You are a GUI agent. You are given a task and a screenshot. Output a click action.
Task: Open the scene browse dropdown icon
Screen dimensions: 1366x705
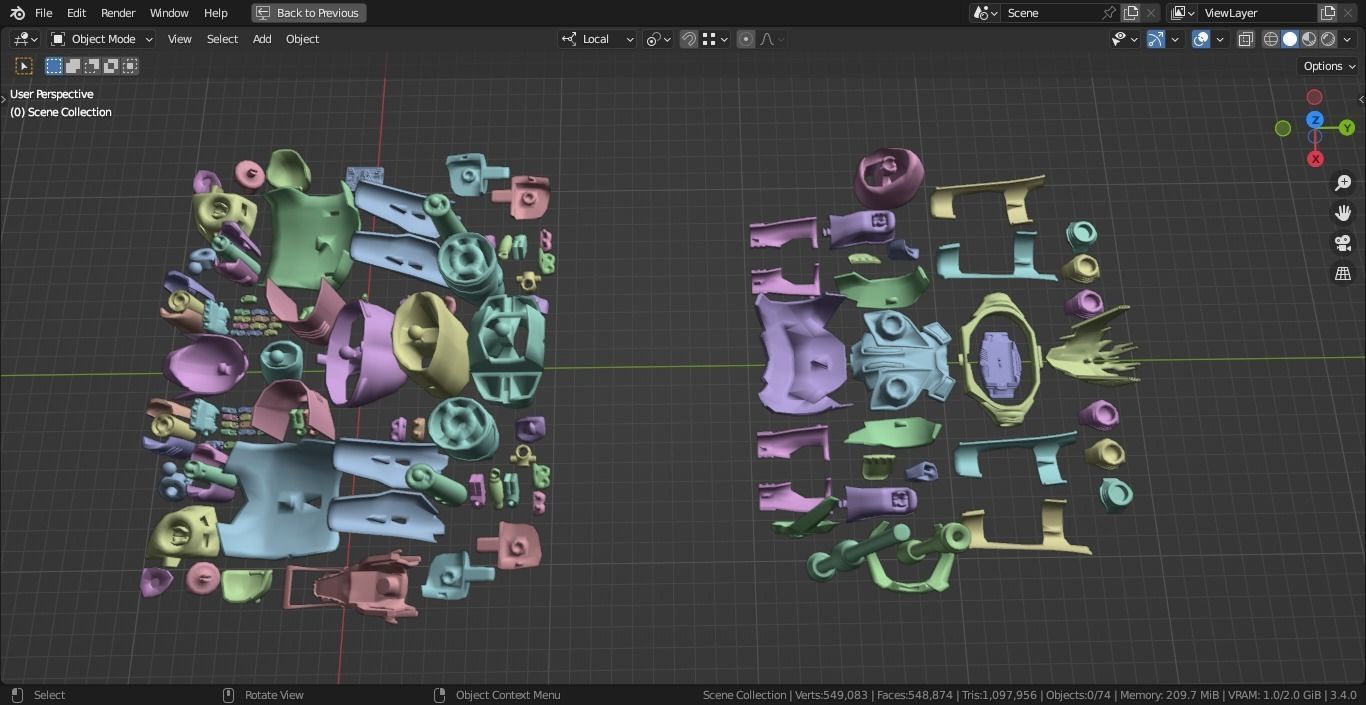coord(985,13)
